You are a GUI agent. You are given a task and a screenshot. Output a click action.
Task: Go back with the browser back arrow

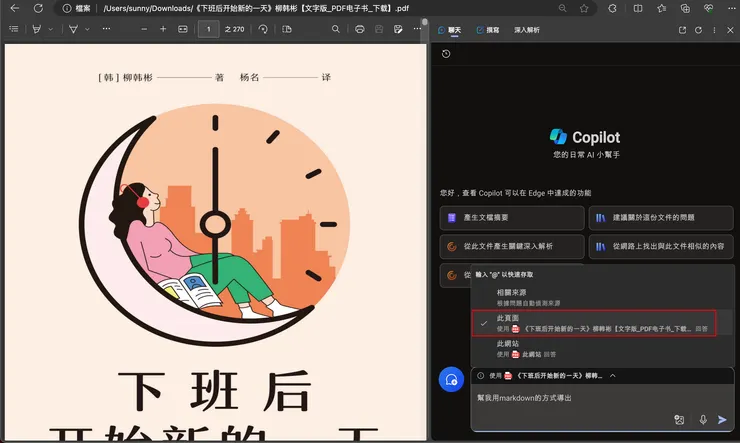tap(15, 8)
